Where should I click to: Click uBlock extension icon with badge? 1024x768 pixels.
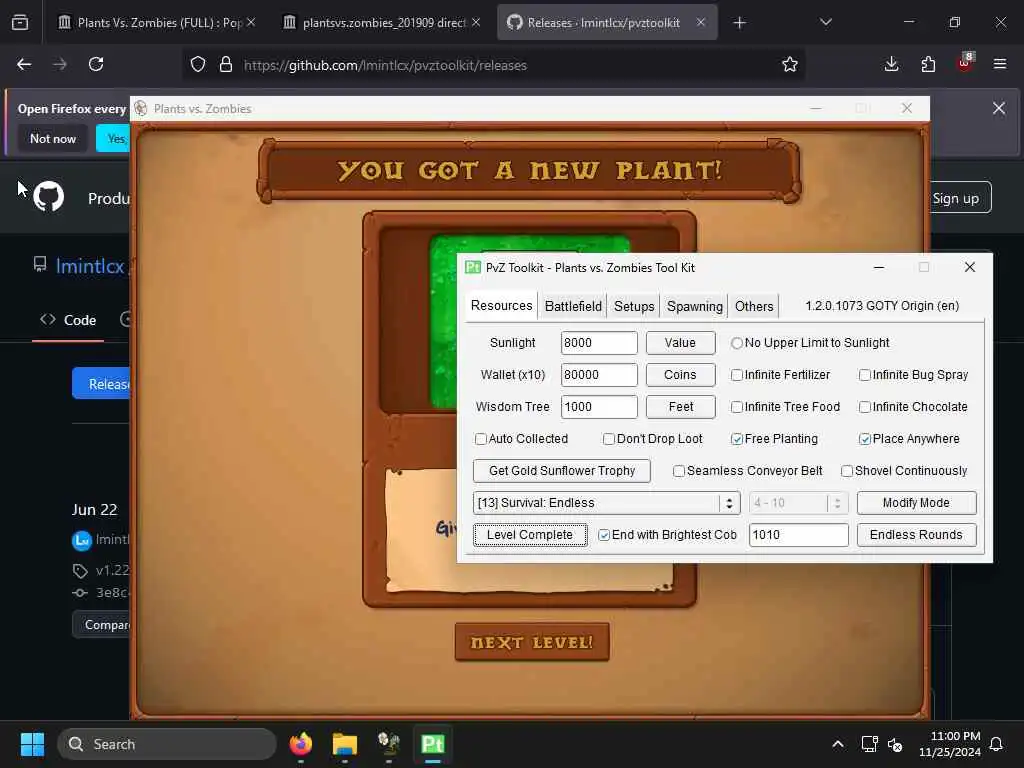click(965, 63)
